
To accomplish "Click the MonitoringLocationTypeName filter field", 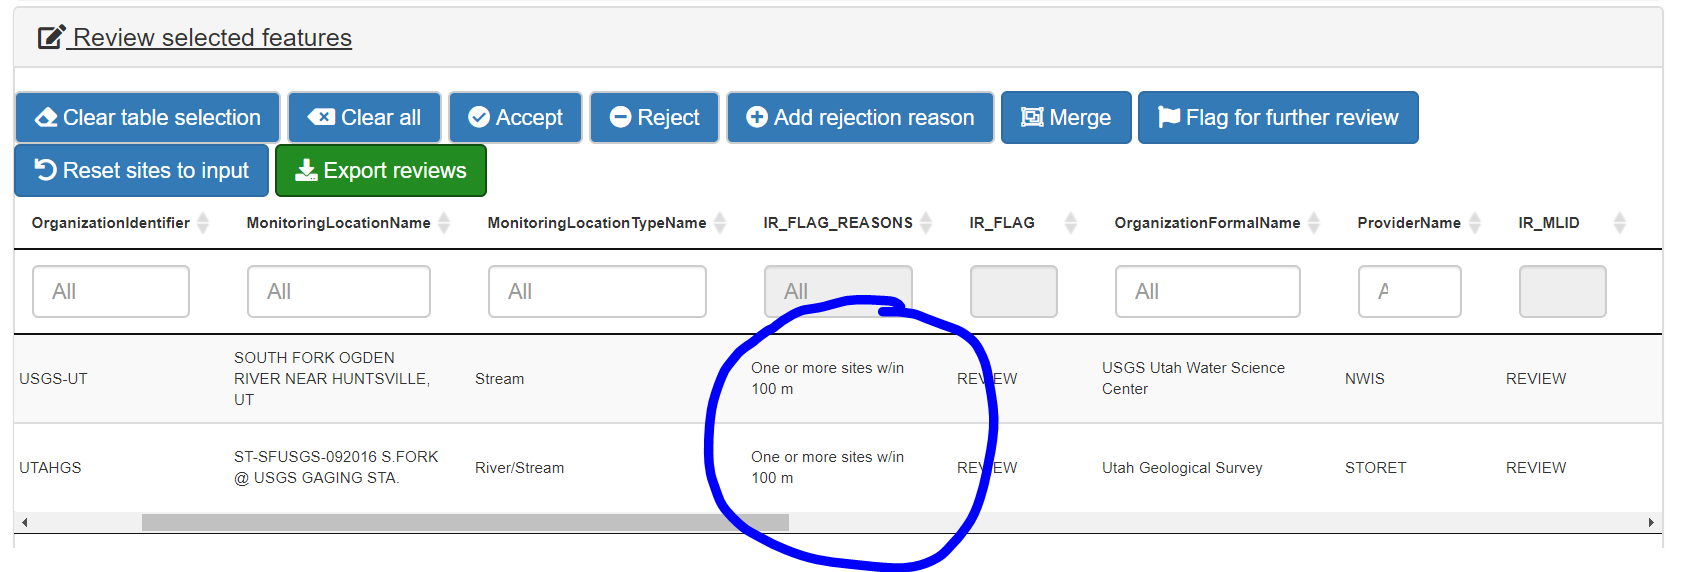I will [597, 292].
